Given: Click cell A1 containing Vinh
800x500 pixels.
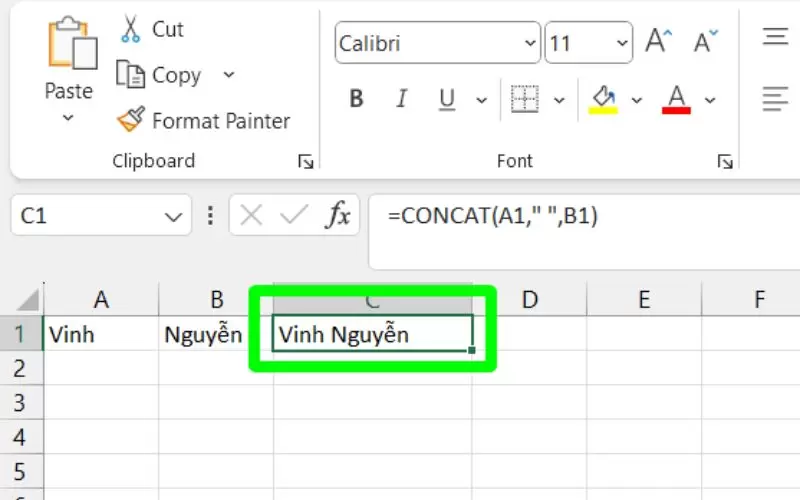Looking at the screenshot, I should pos(101,334).
